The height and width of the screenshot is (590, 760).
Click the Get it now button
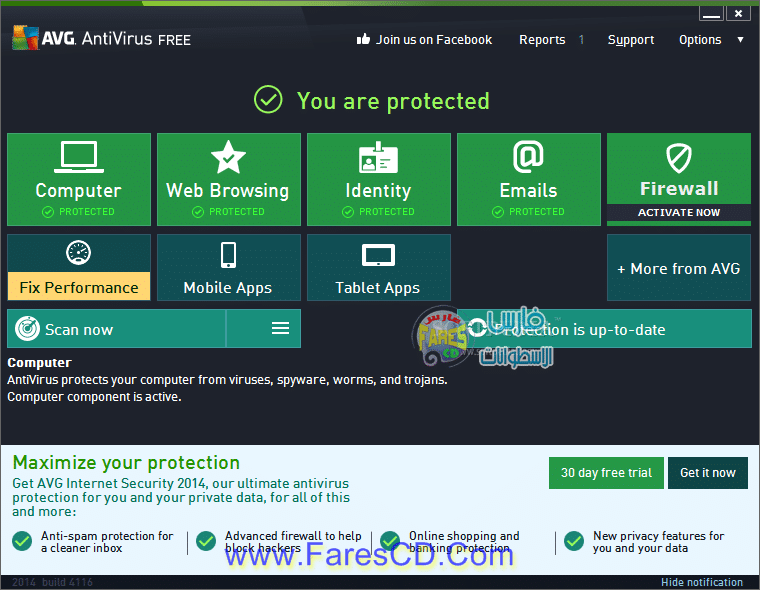(x=708, y=473)
